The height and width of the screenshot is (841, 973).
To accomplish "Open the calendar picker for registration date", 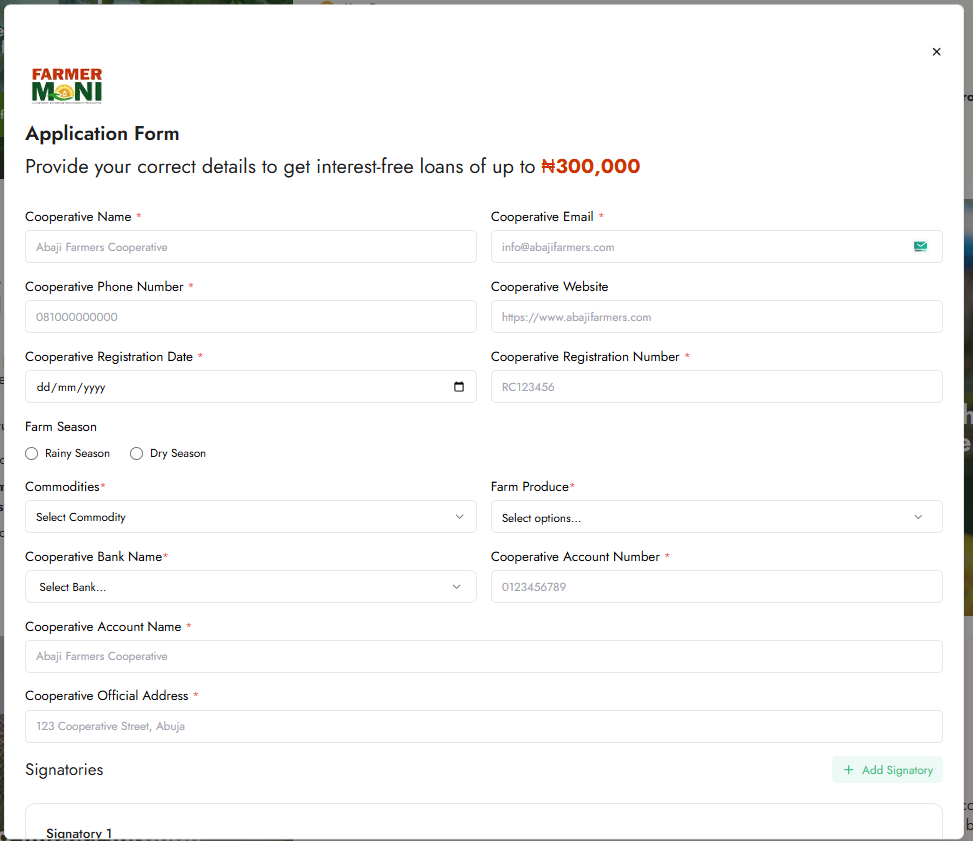I will coord(459,387).
